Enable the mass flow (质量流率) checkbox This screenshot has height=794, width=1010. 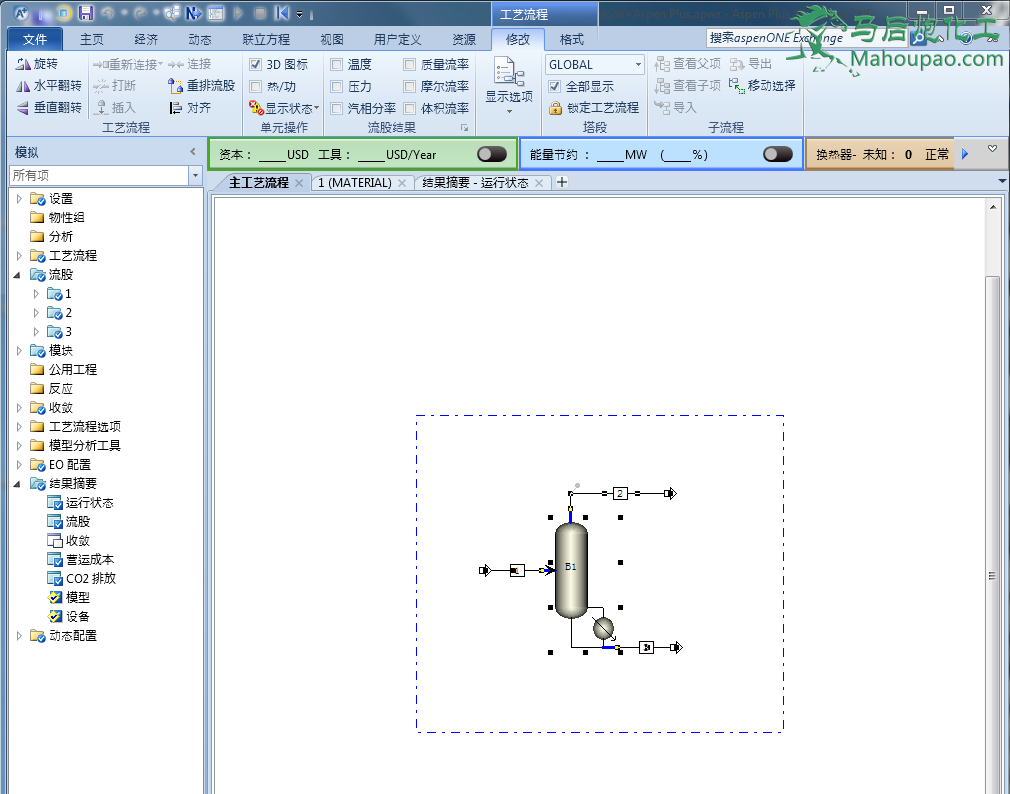click(x=410, y=65)
